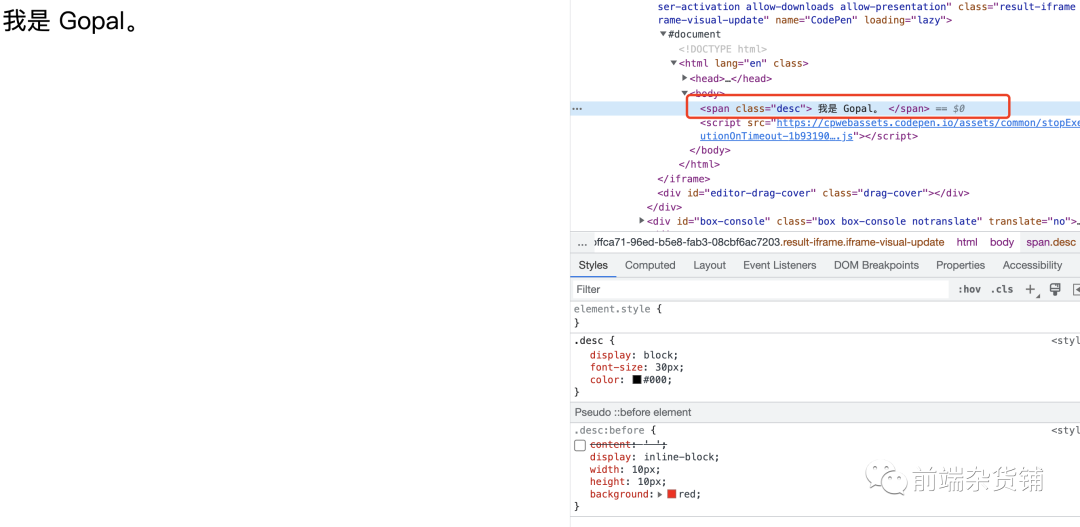
Task: Open the stopExecutionOnTimeout script link
Action: tap(926, 123)
